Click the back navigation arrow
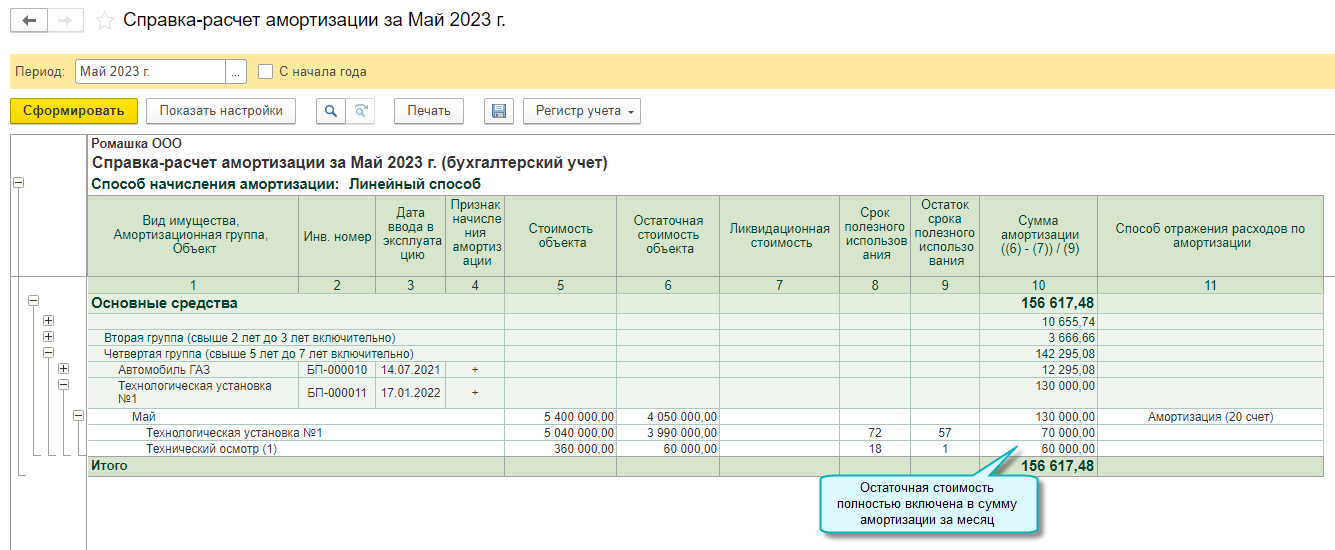Screen dimensions: 1335x550 (x=28, y=20)
